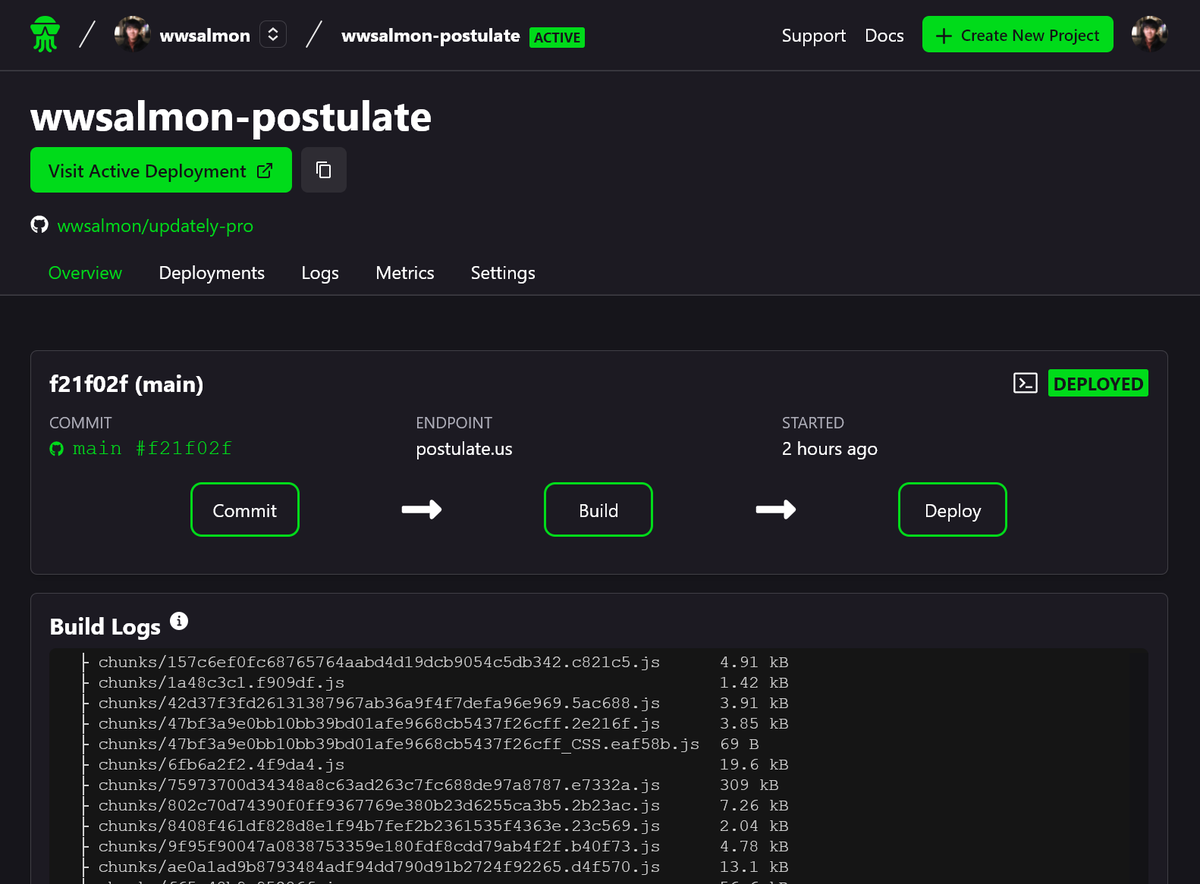This screenshot has height=884, width=1200.
Task: Click the wwsalmon-postulate page title
Action: point(231,117)
